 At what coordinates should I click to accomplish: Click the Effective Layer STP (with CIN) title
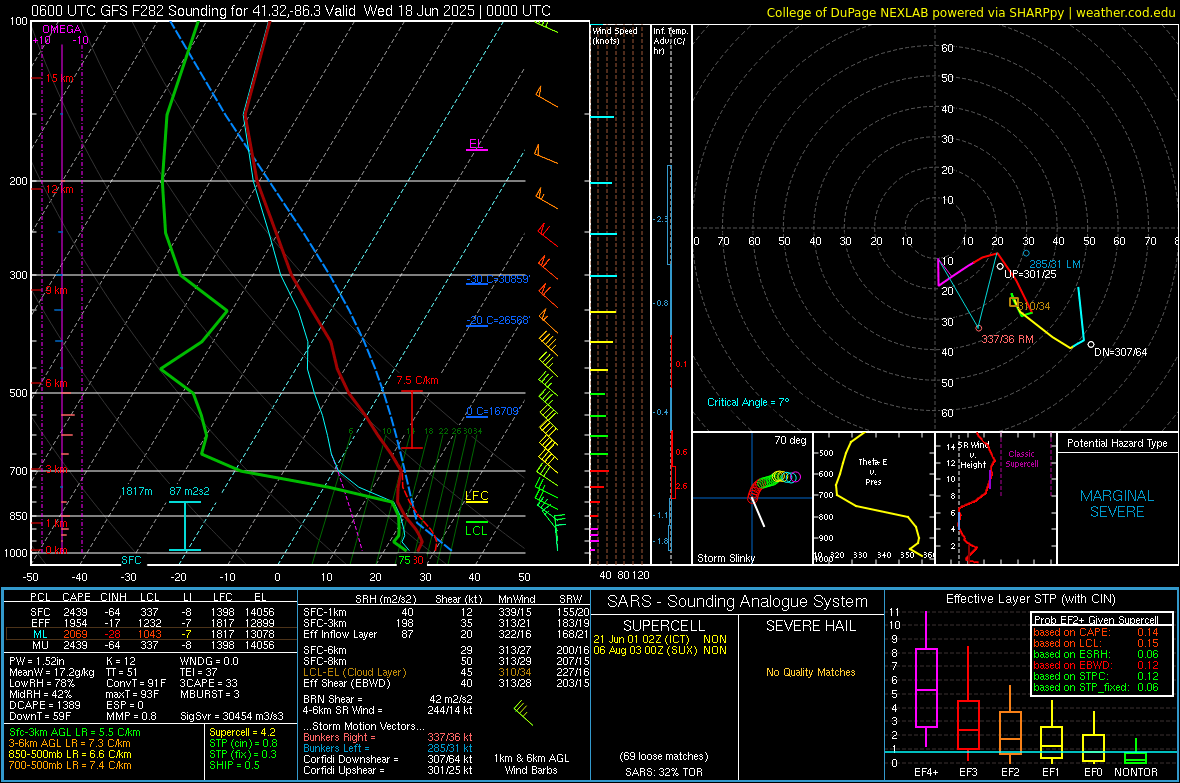point(1031,599)
